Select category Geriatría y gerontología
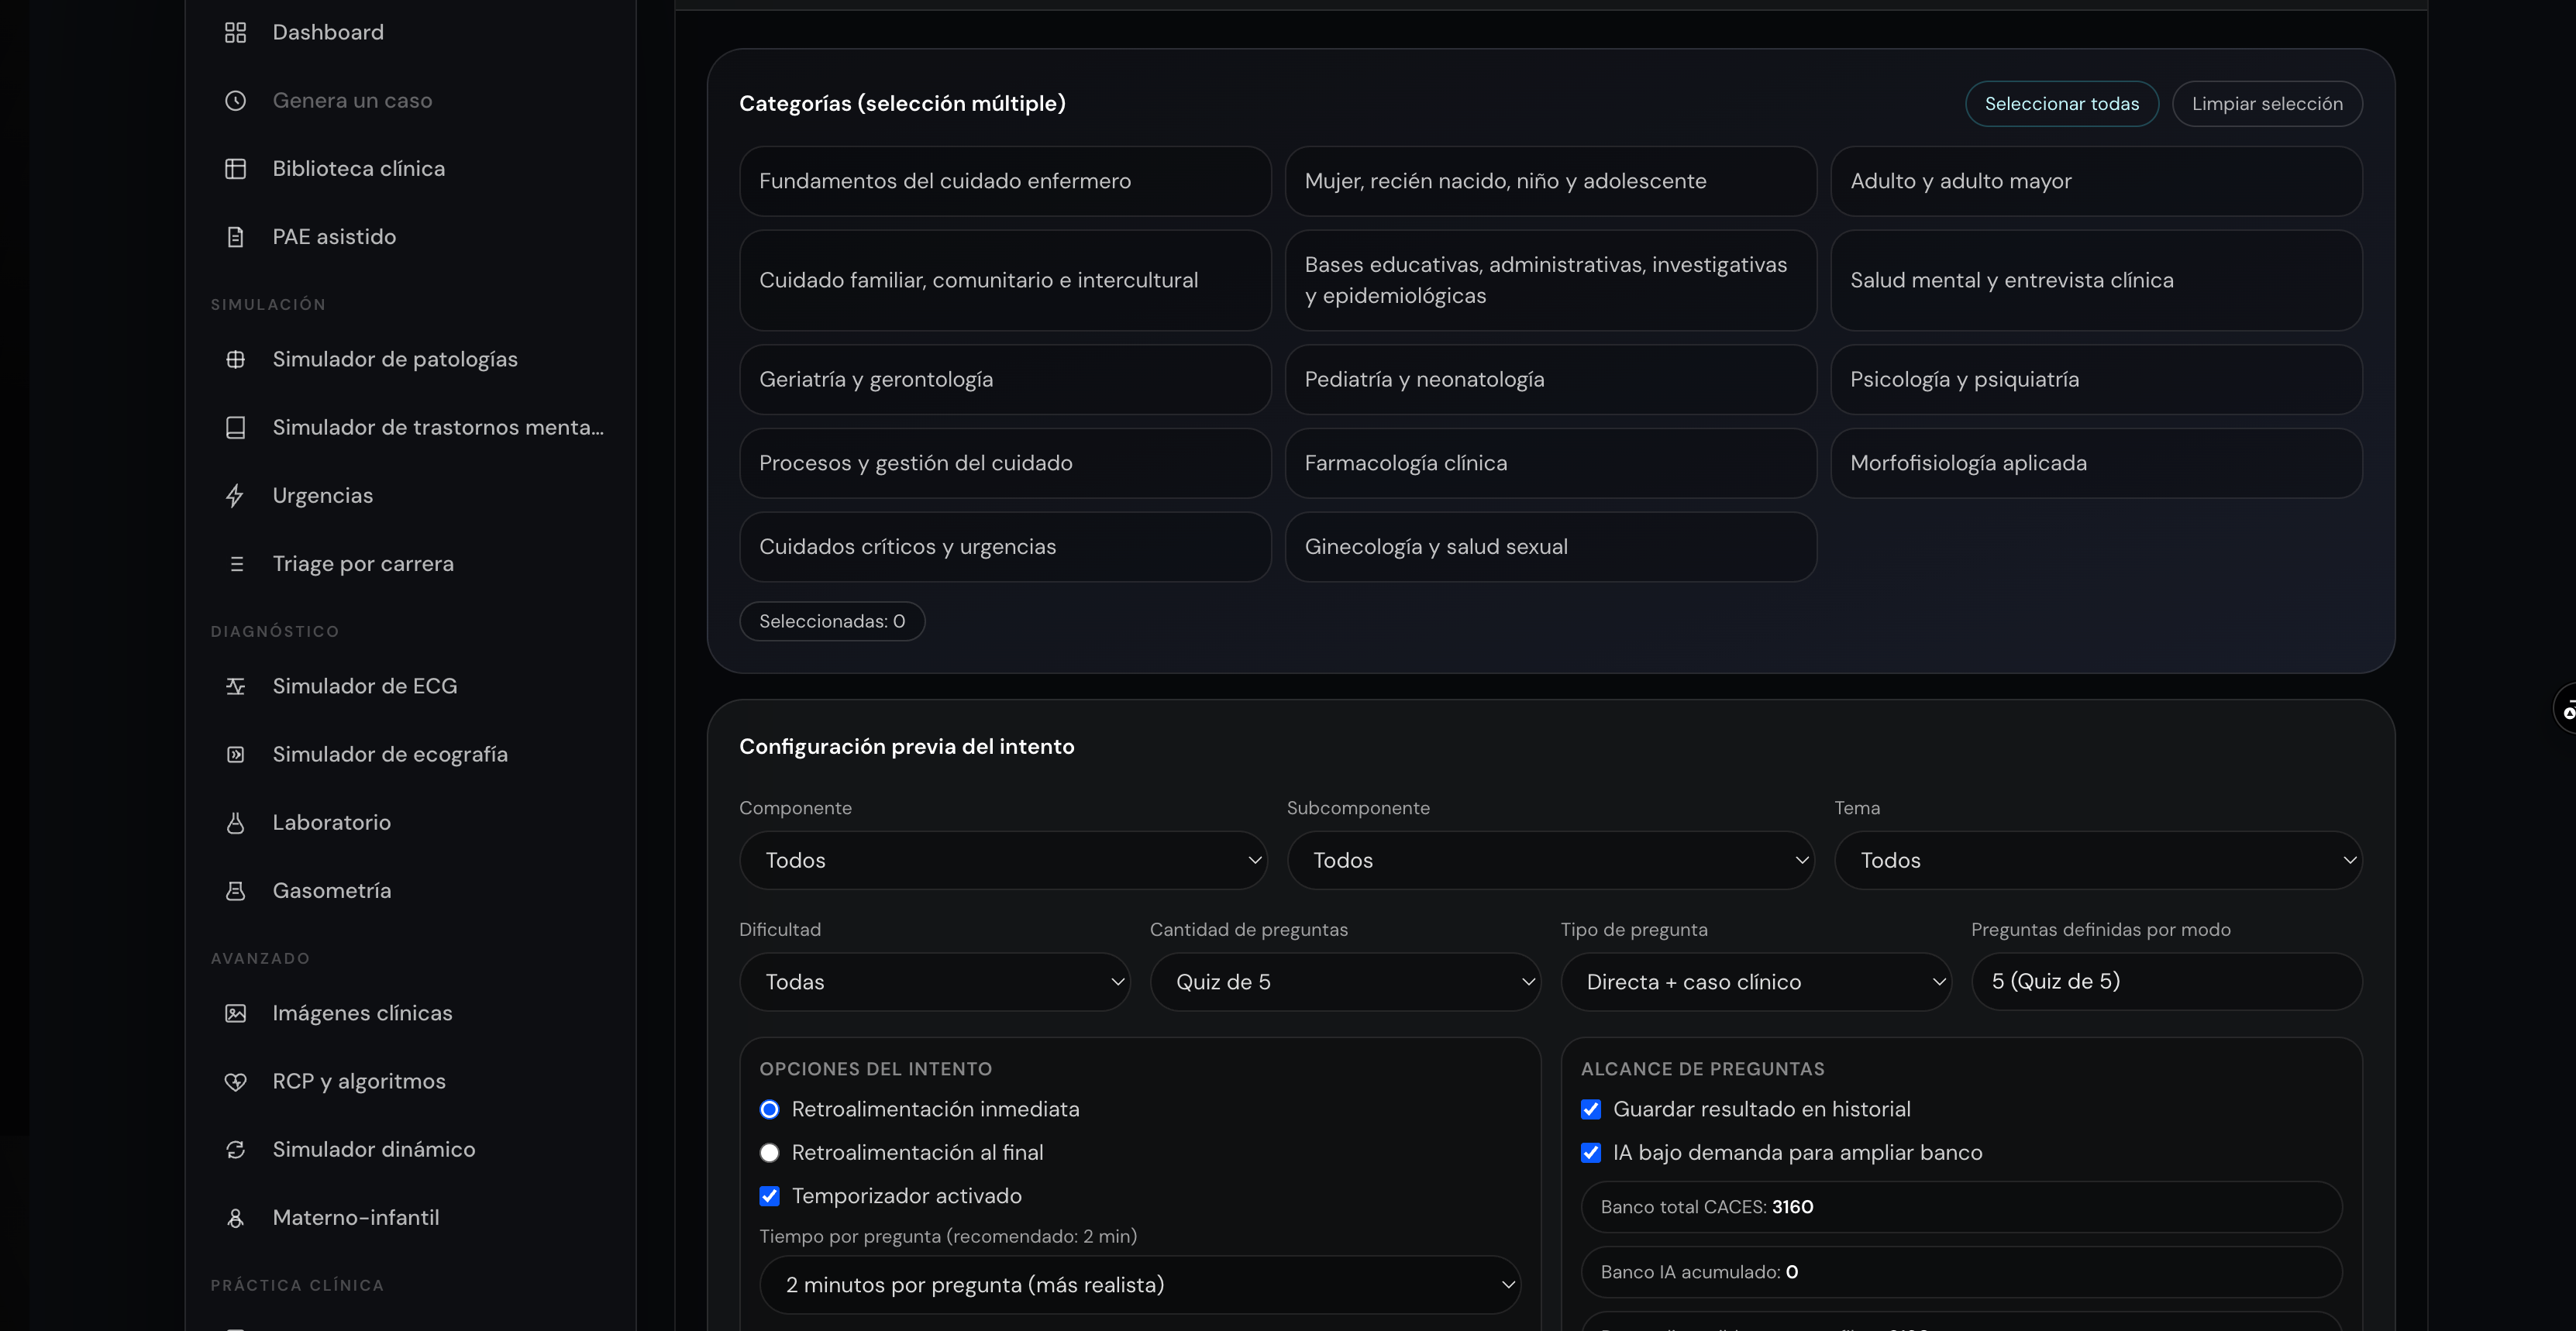 pyautogui.click(x=1005, y=379)
